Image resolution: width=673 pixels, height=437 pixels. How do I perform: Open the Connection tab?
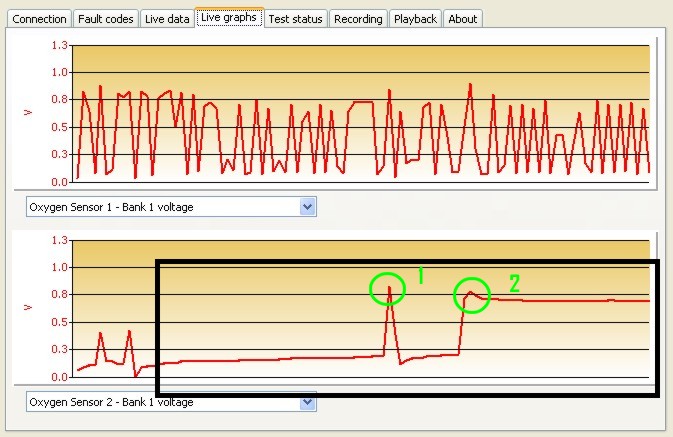click(x=40, y=19)
